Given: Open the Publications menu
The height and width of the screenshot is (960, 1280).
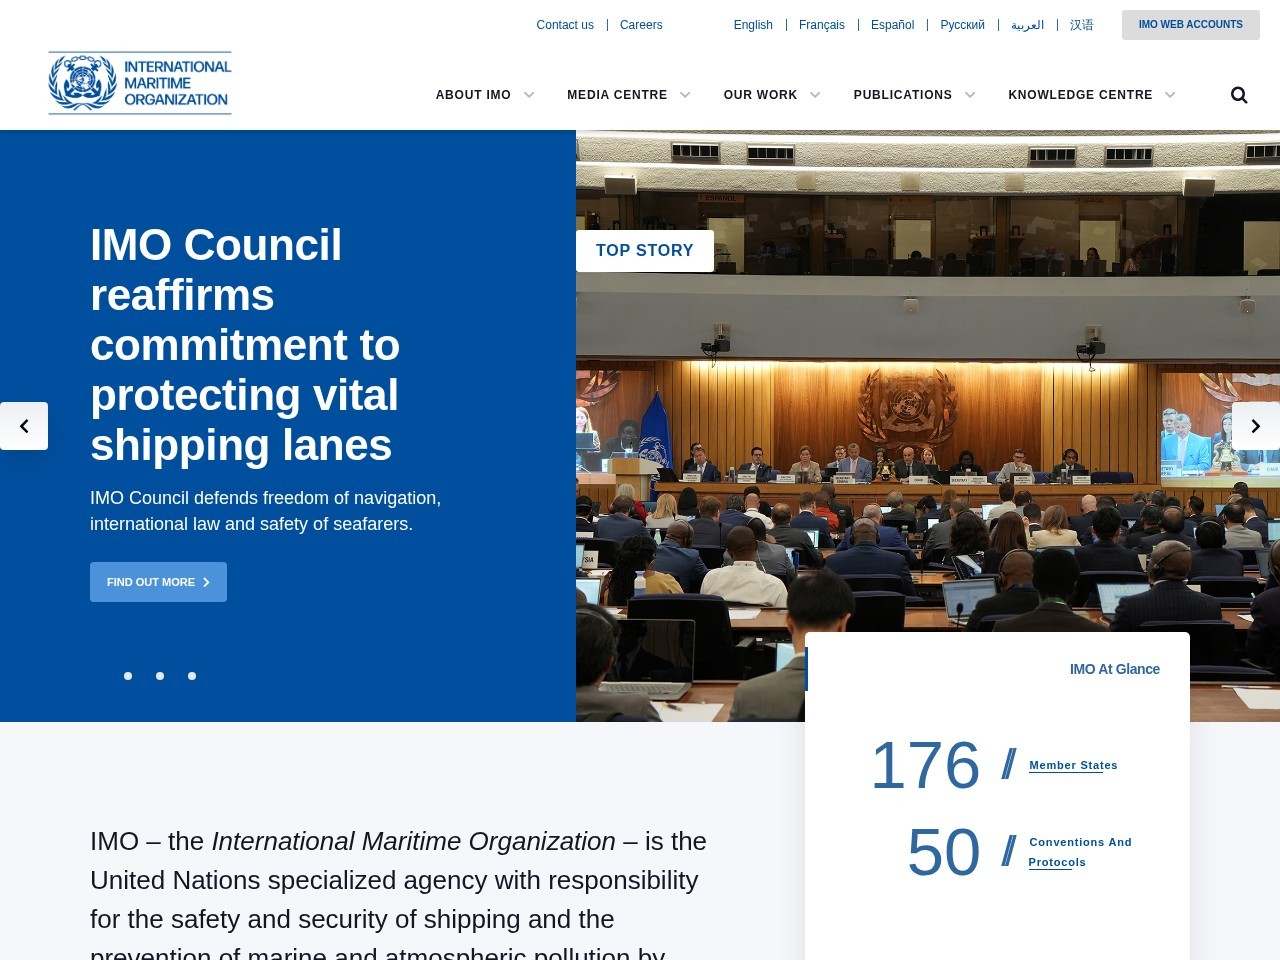Looking at the screenshot, I should [903, 95].
